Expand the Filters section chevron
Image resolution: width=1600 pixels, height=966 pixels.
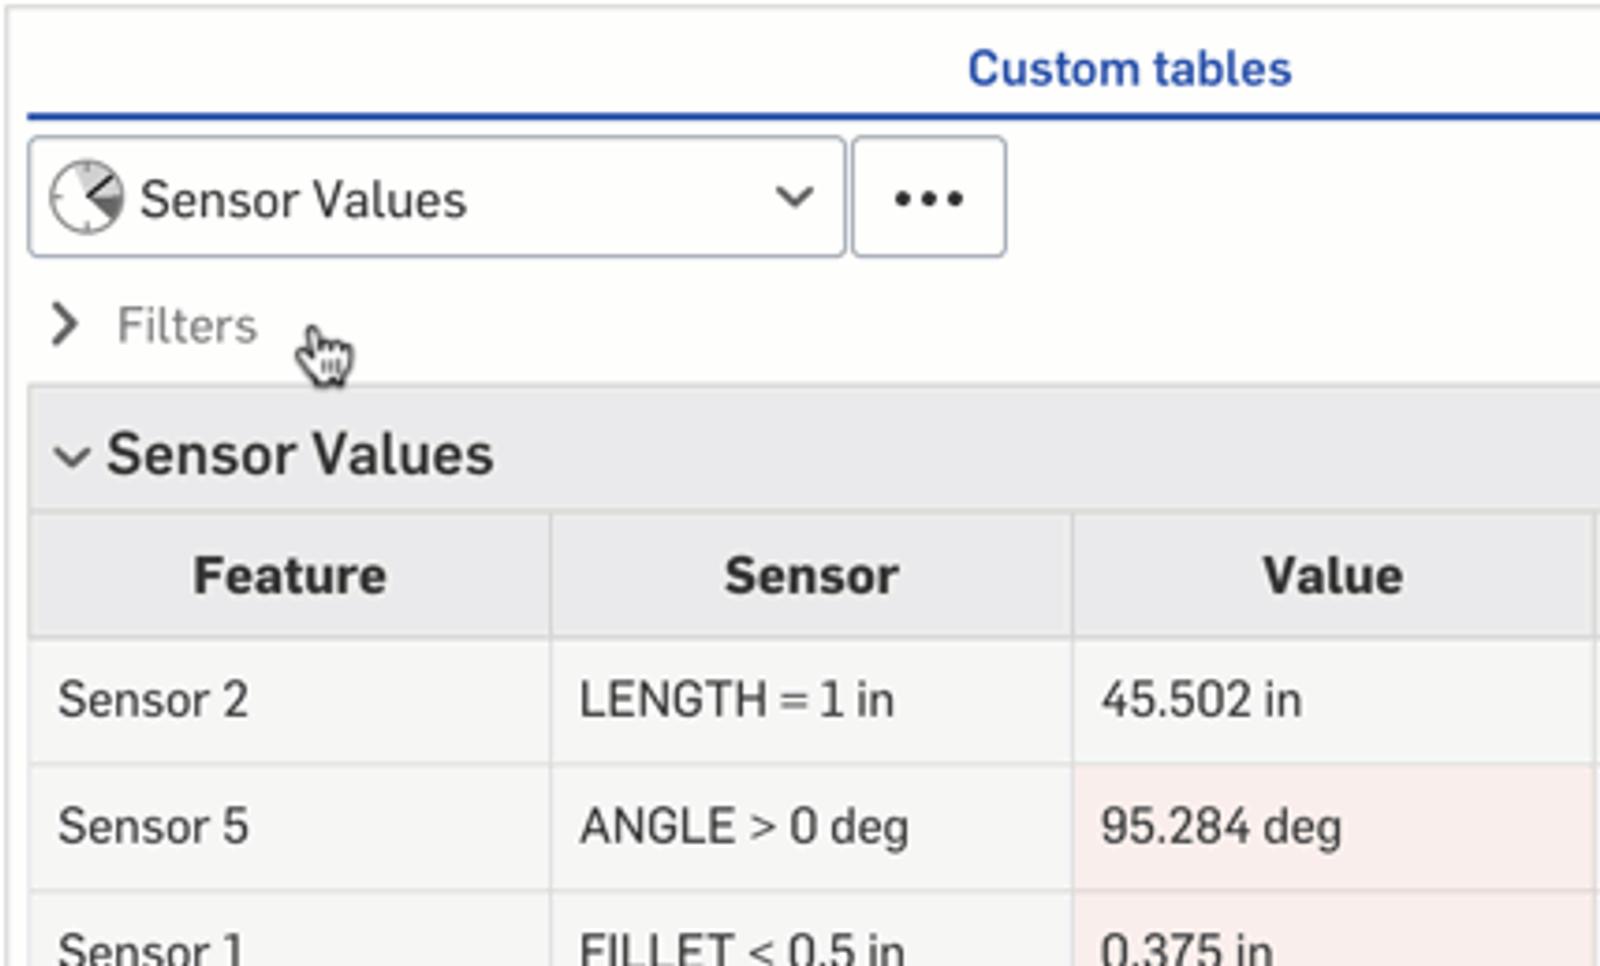[65, 325]
